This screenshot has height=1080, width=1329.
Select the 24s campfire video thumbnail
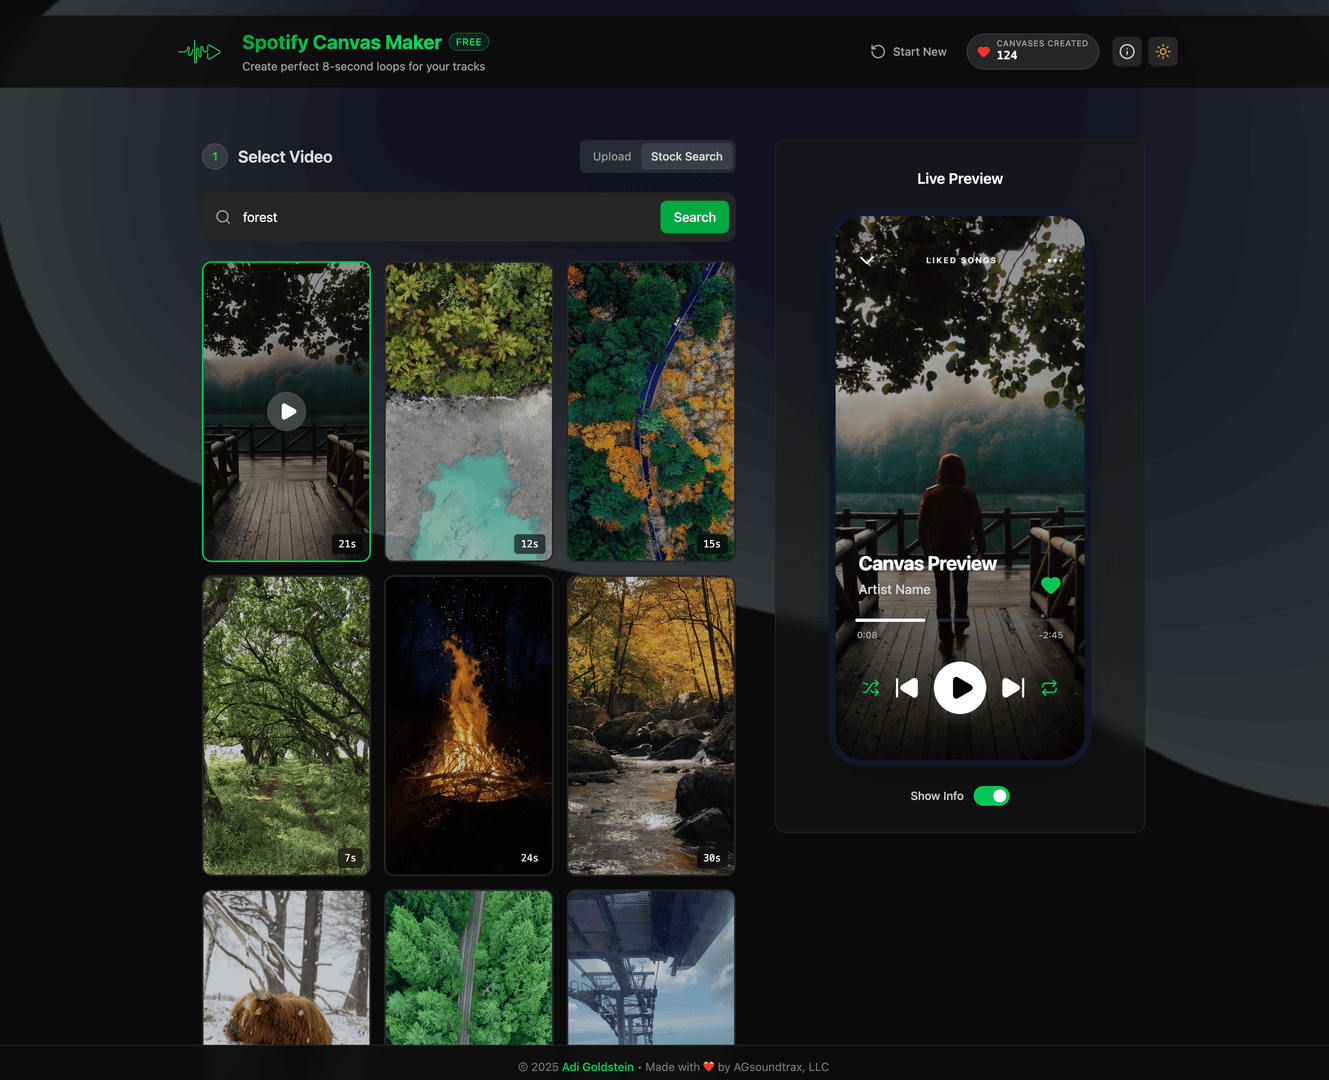pyautogui.click(x=469, y=725)
